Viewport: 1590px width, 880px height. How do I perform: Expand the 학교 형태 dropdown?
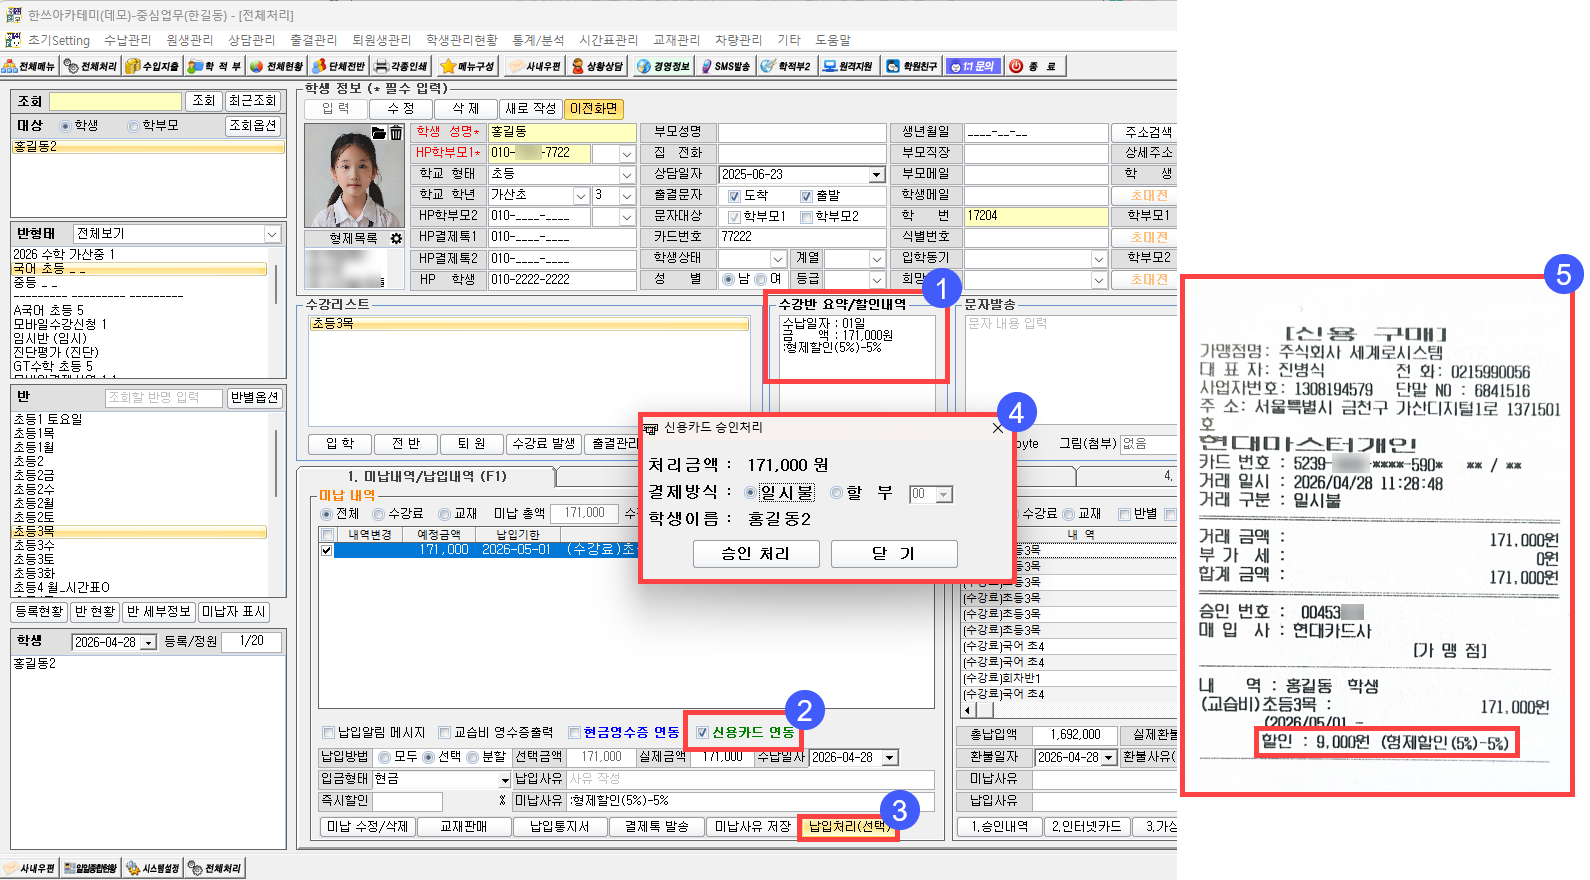click(627, 174)
